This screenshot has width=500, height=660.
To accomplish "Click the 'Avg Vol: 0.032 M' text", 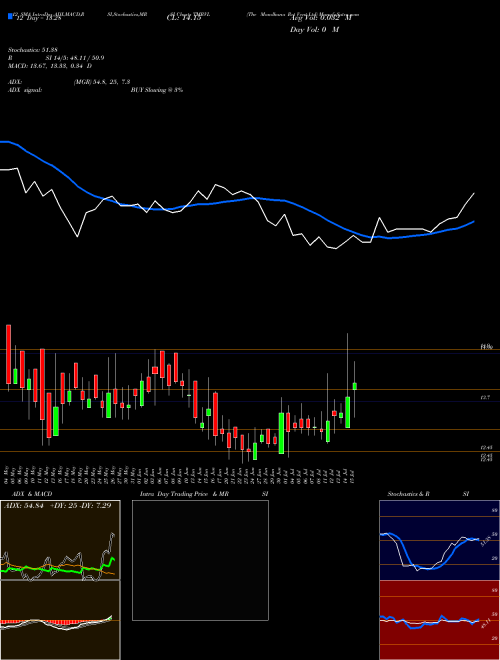I will tap(320, 18).
